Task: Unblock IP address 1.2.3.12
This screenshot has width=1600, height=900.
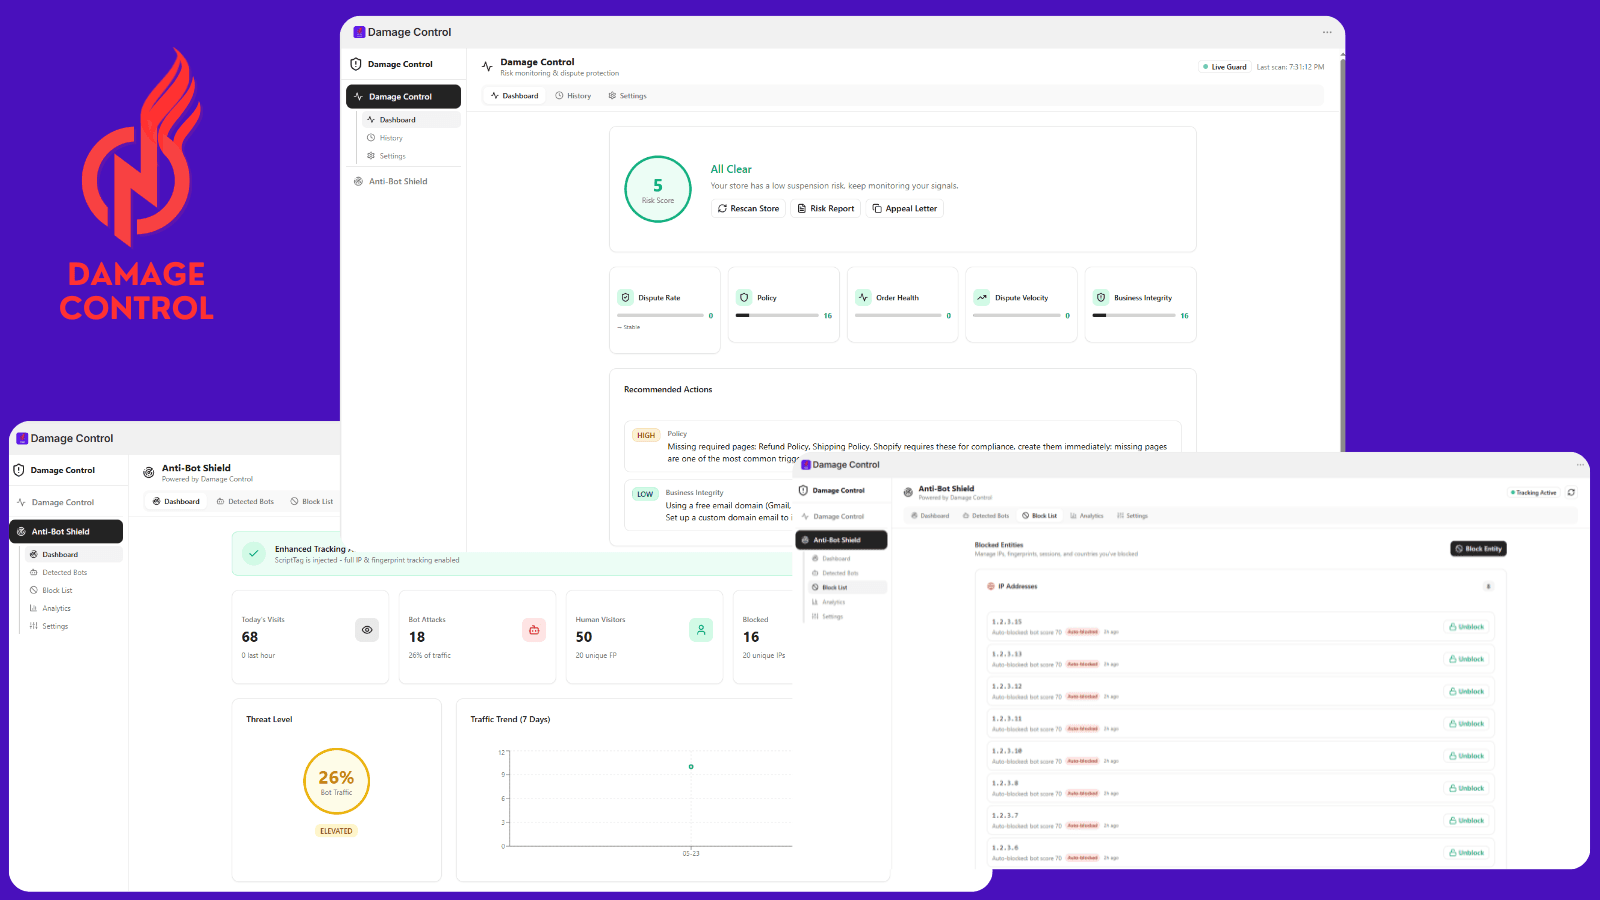Action: click(1467, 691)
